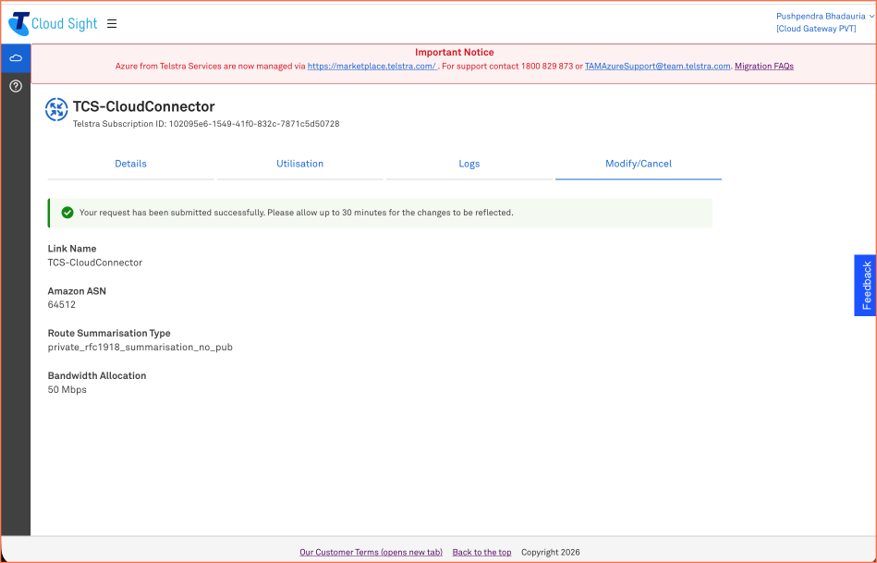Open the help question mark icon
This screenshot has width=877, height=563.
click(16, 86)
